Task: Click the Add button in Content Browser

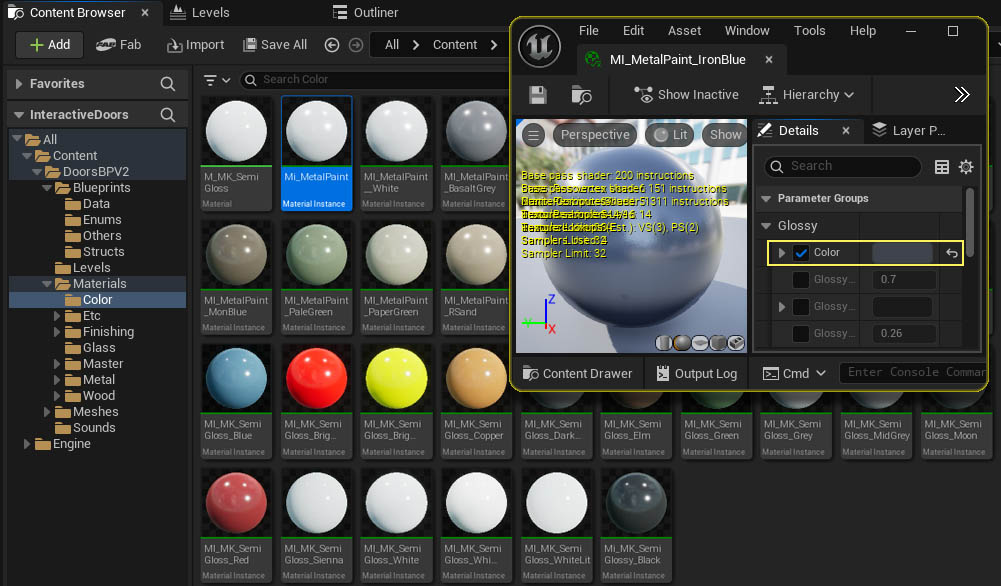Action: pos(50,45)
